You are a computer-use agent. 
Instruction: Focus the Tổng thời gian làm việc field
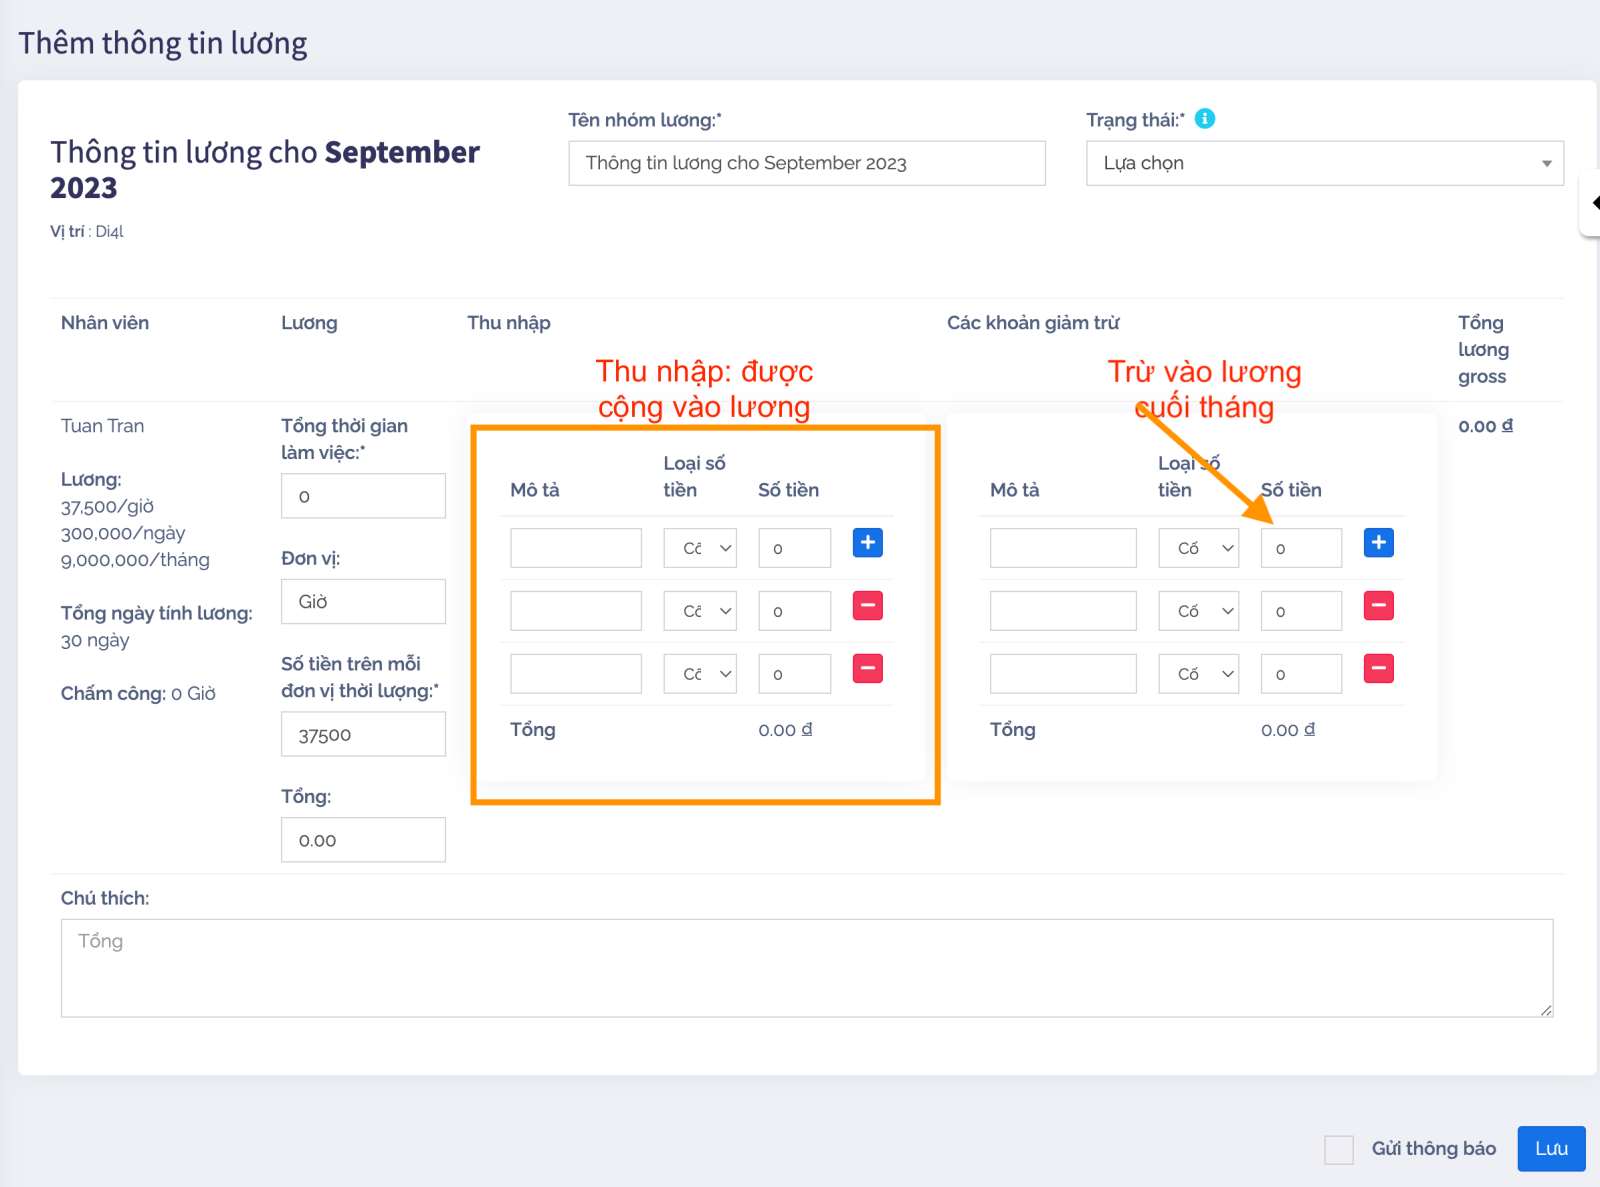363,496
